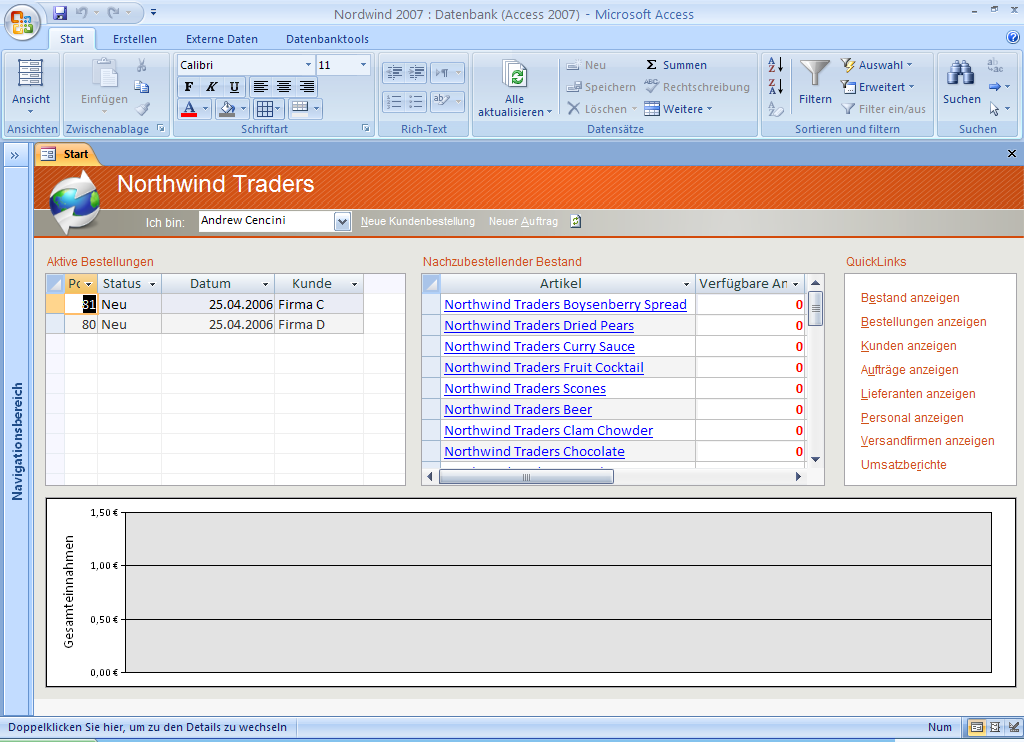1024x742 pixels.
Task: Toggle bold formatting button
Action: (x=189, y=87)
